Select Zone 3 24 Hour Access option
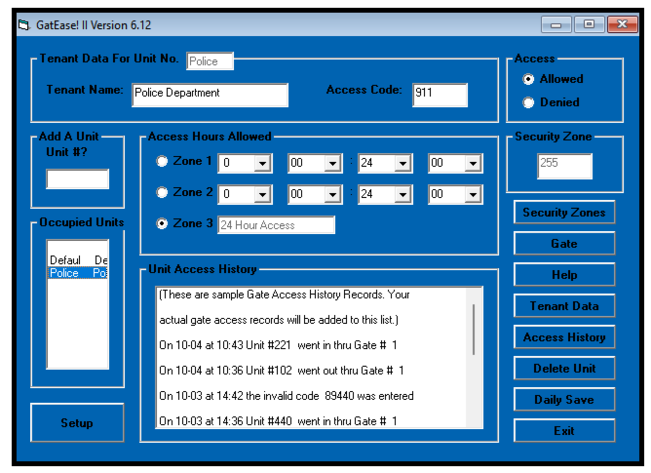Image resolution: width=651 pixels, height=473 pixels. point(162,224)
